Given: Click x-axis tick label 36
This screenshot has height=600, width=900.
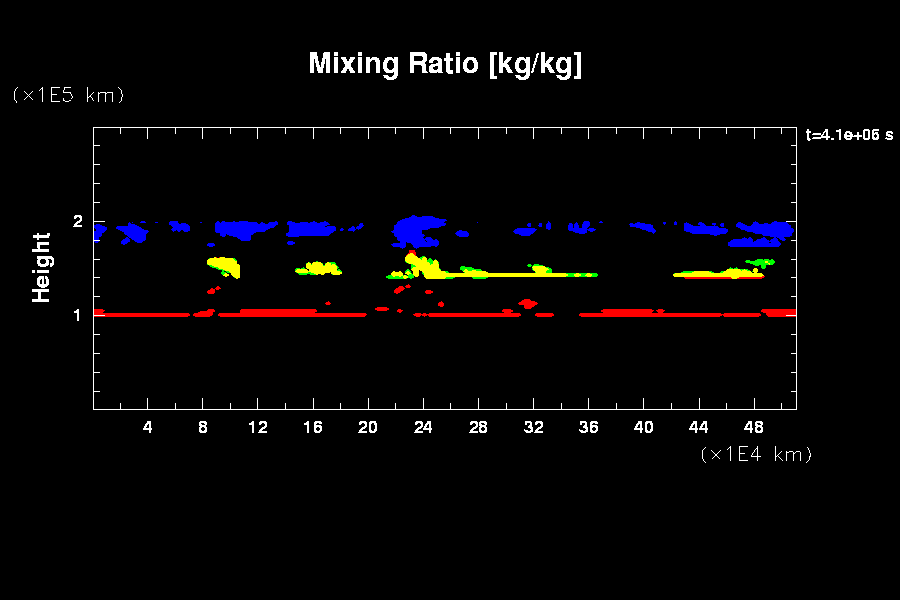Looking at the screenshot, I should click(x=588, y=427).
